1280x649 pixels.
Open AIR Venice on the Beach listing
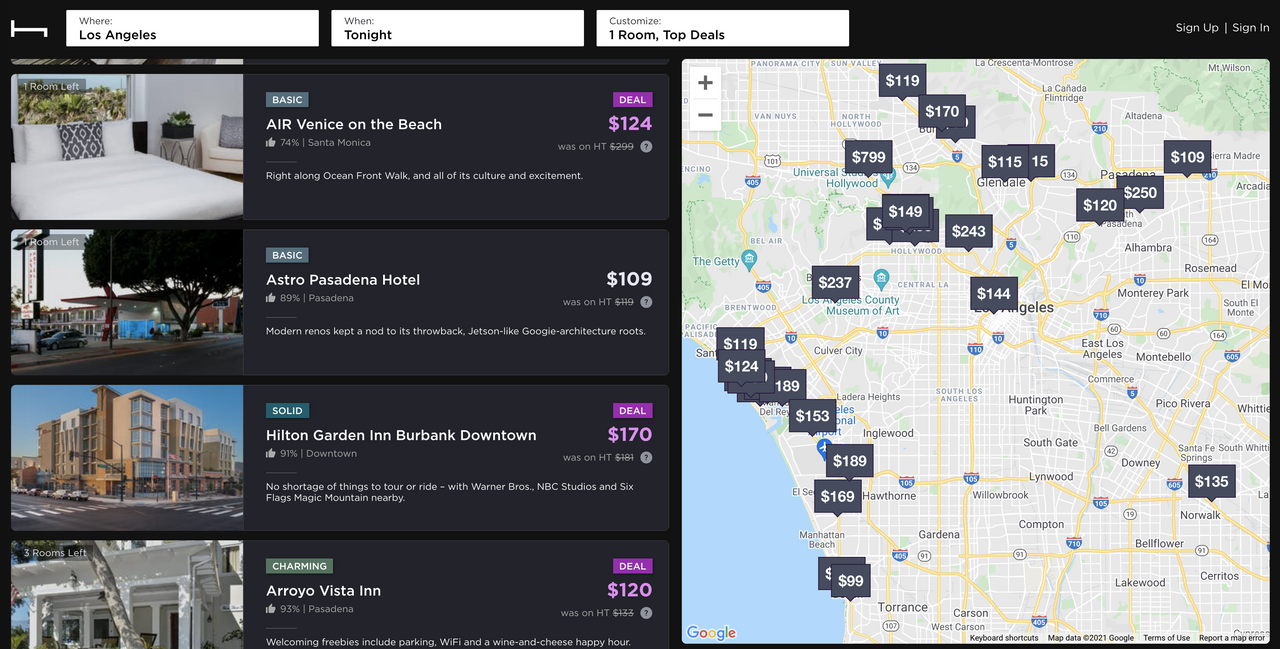click(354, 125)
